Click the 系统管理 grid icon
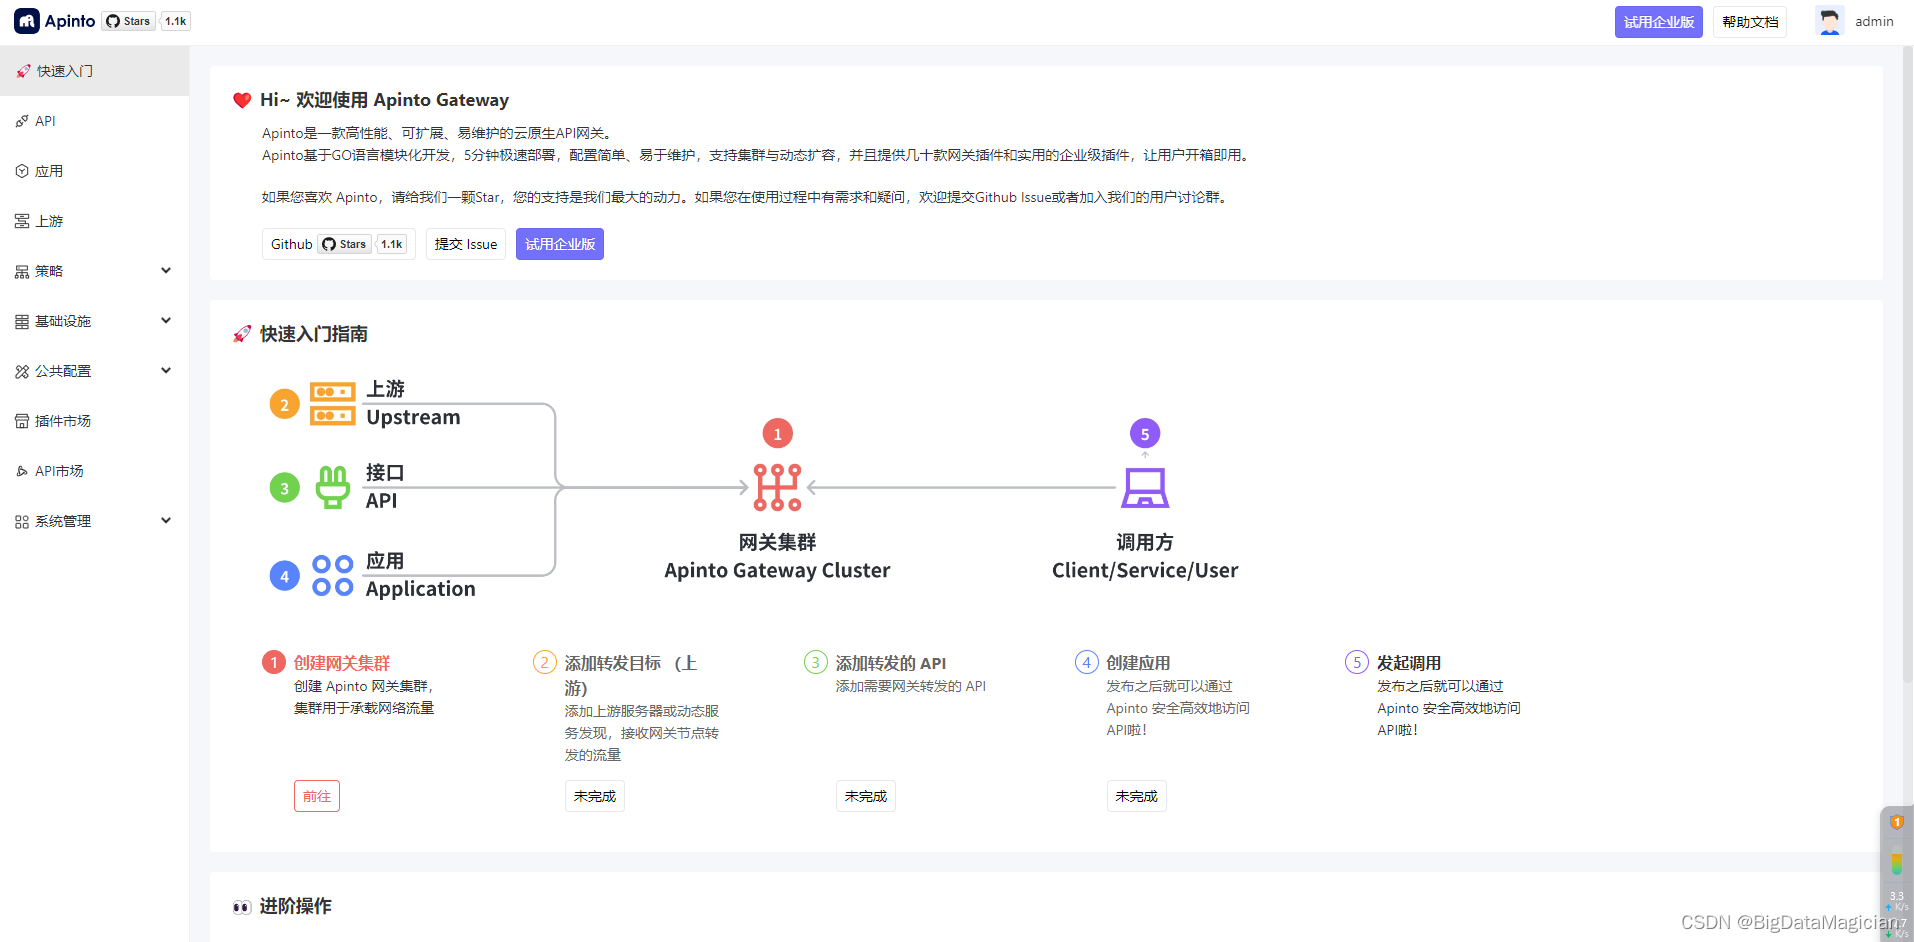 (x=22, y=521)
